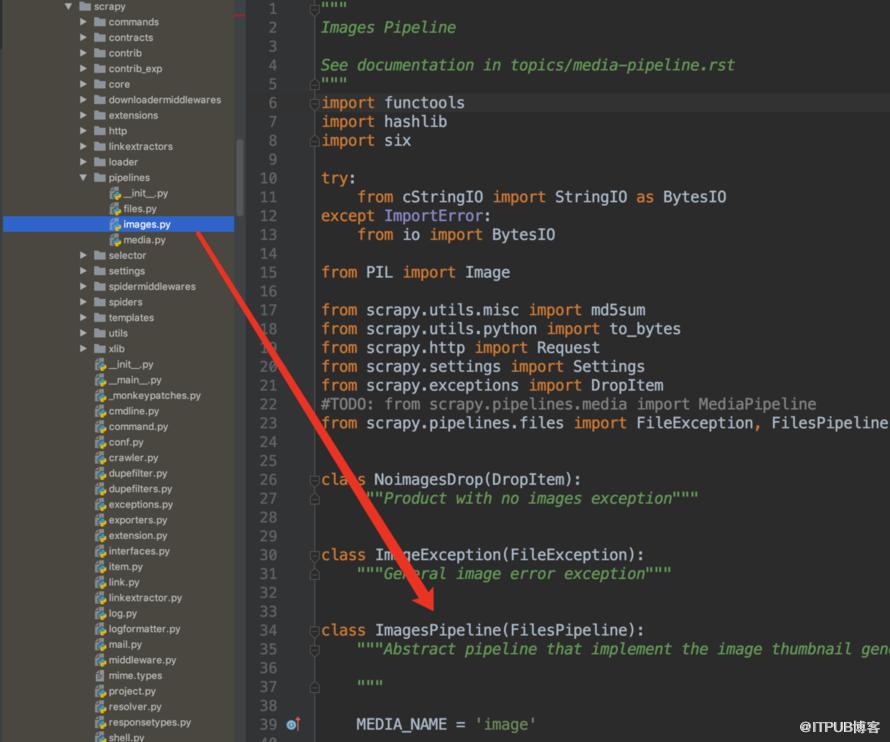Click the spiders folder icon

pyautogui.click(x=100, y=302)
